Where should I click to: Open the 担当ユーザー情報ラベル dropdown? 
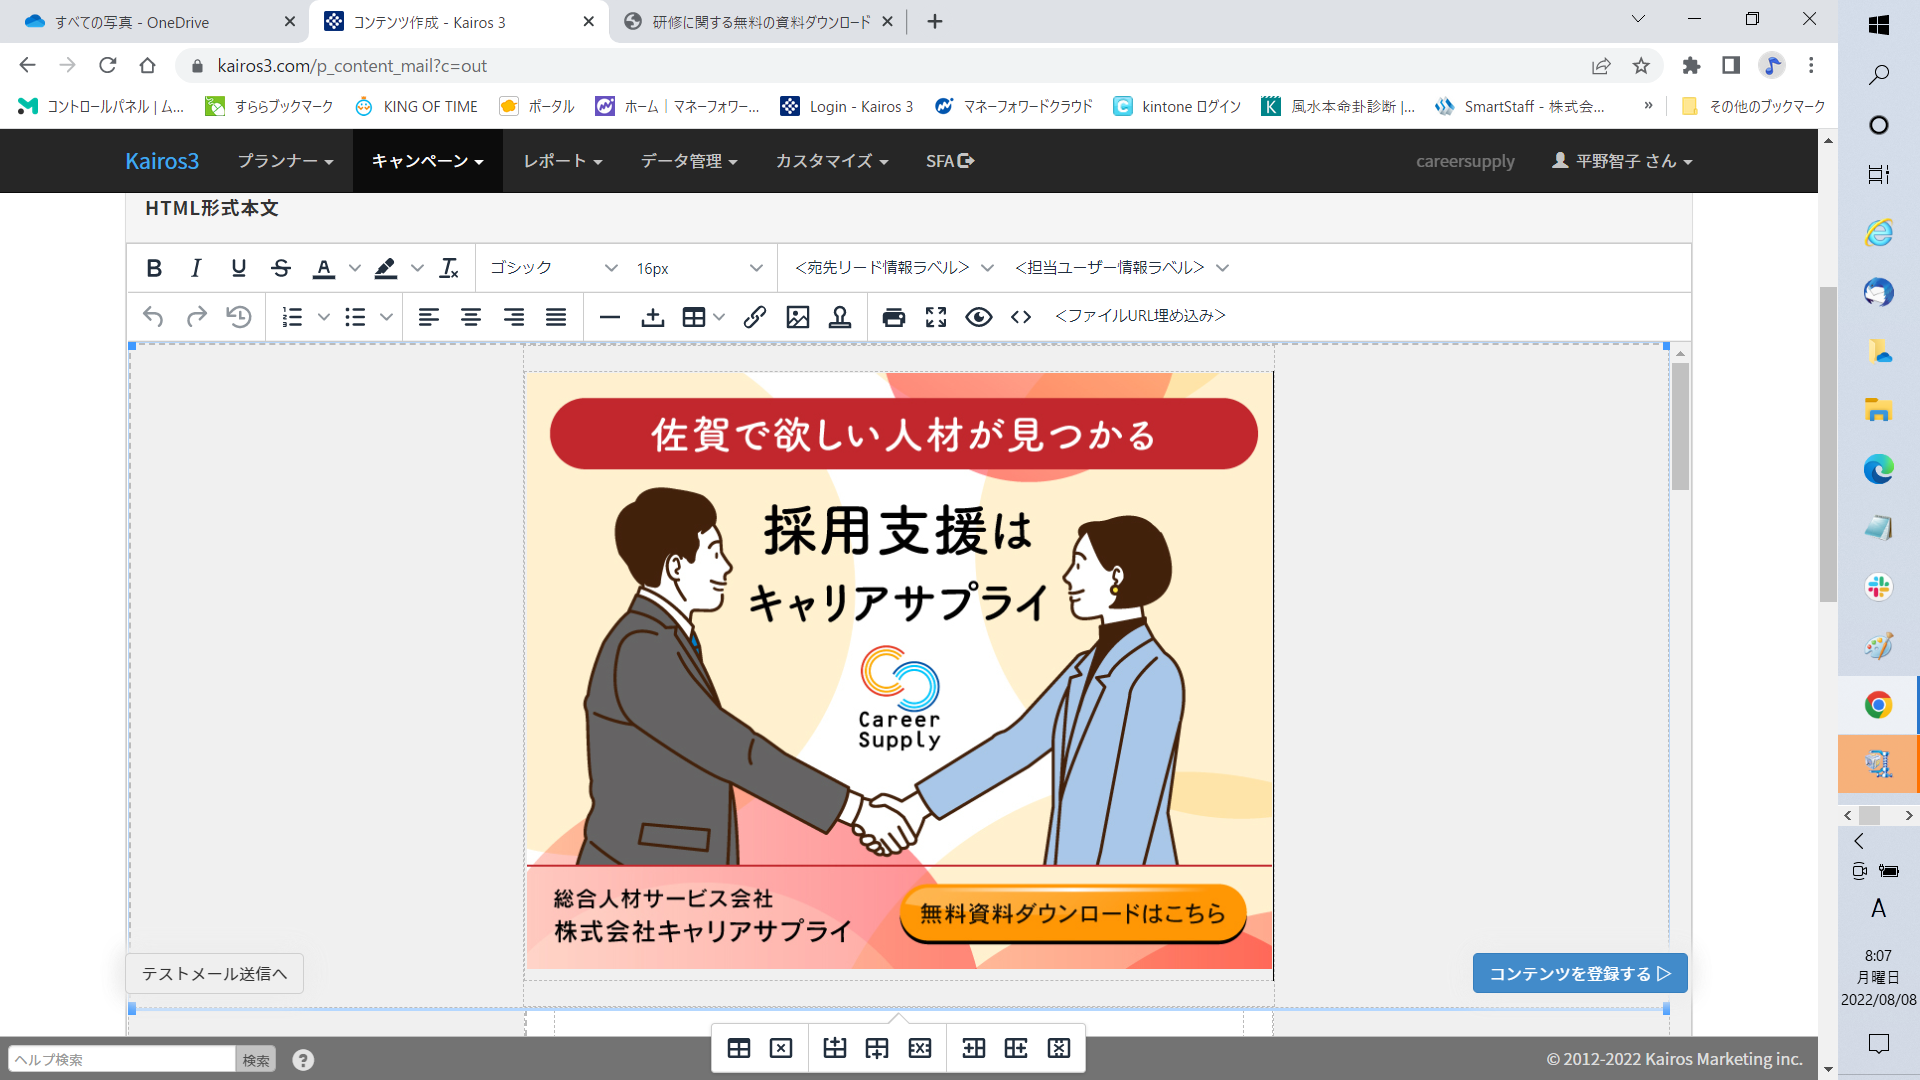tap(1122, 268)
